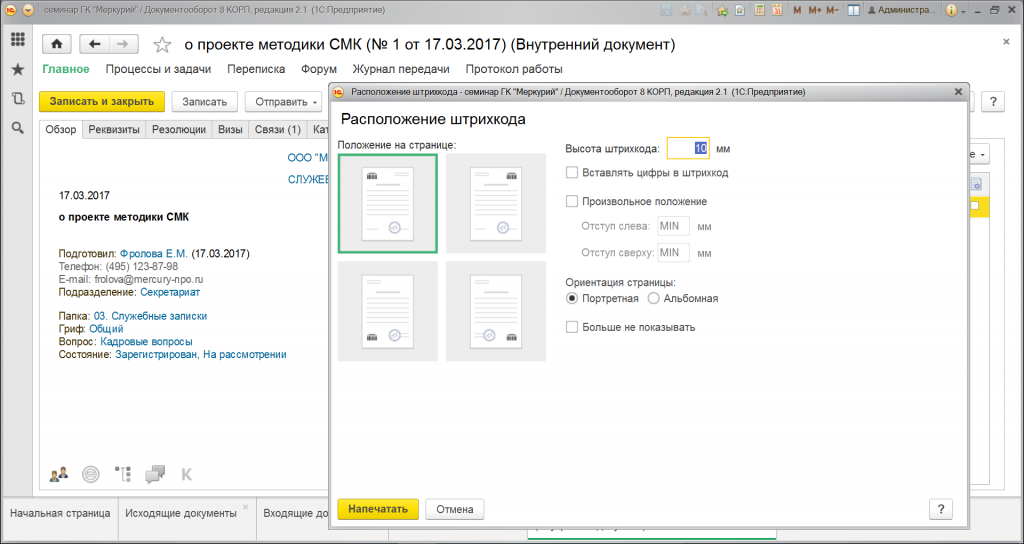
Task: Open the sections grid menu in left sidebar
Action: point(18,39)
